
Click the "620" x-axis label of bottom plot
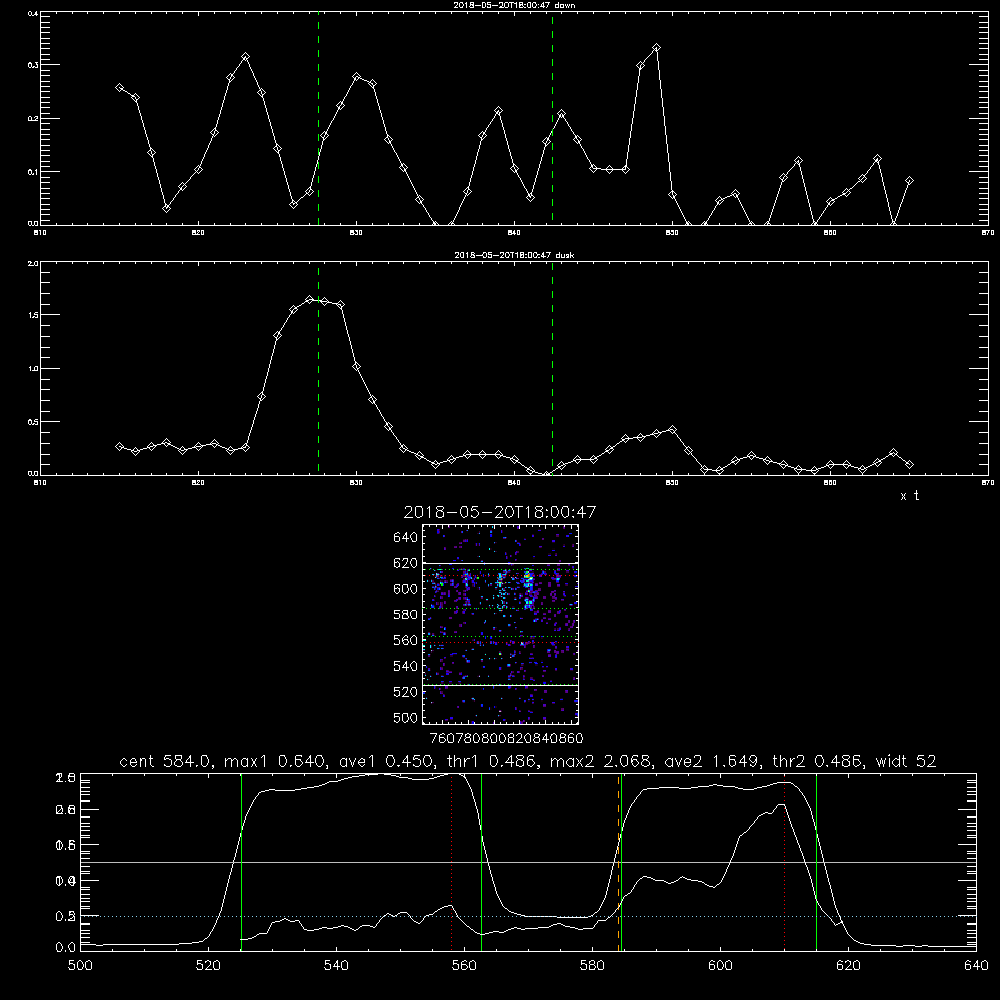coord(848,966)
